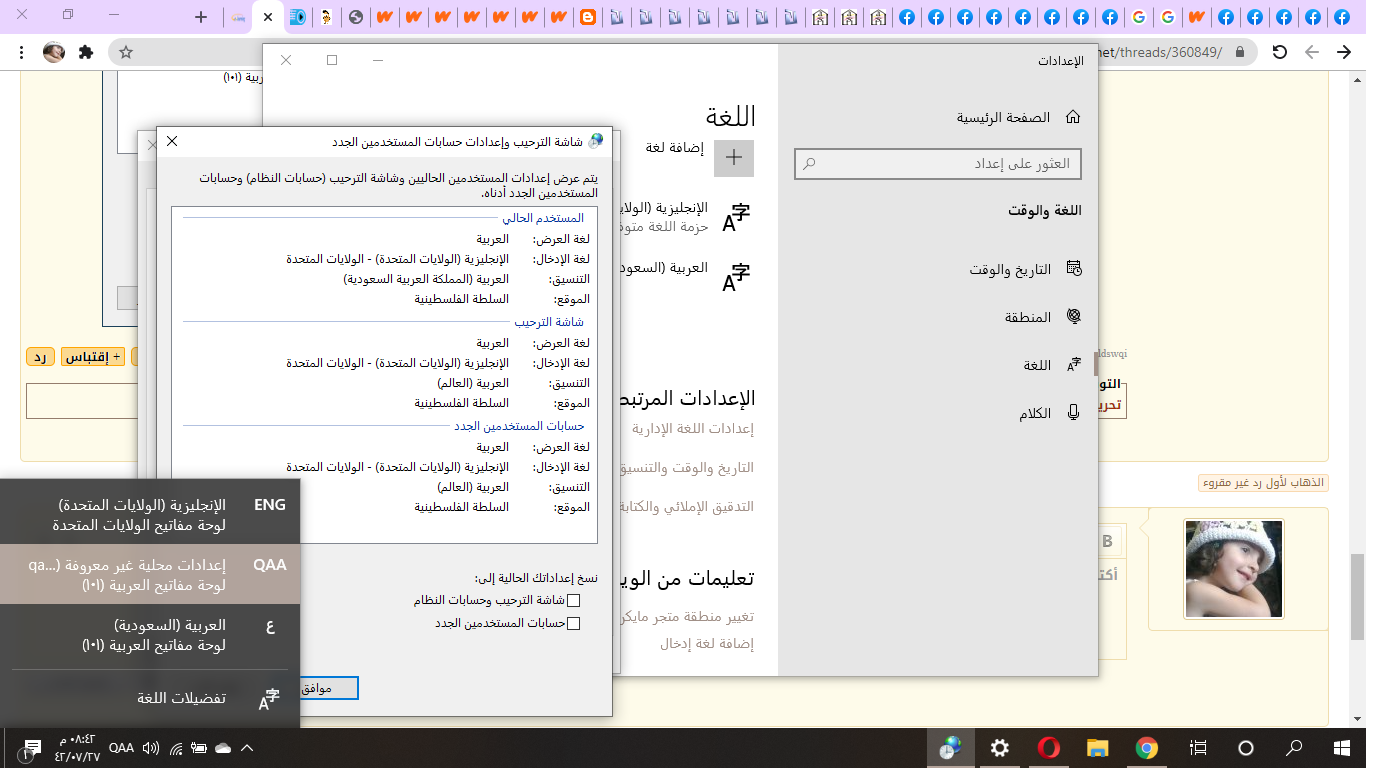
Task: Open the volume speaker icon in tray
Action: pyautogui.click(x=151, y=748)
